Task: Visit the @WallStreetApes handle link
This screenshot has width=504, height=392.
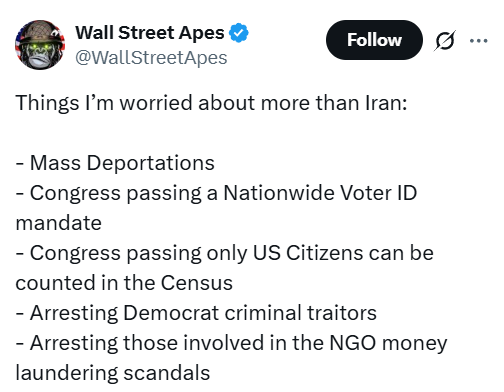Action: pyautogui.click(x=151, y=58)
